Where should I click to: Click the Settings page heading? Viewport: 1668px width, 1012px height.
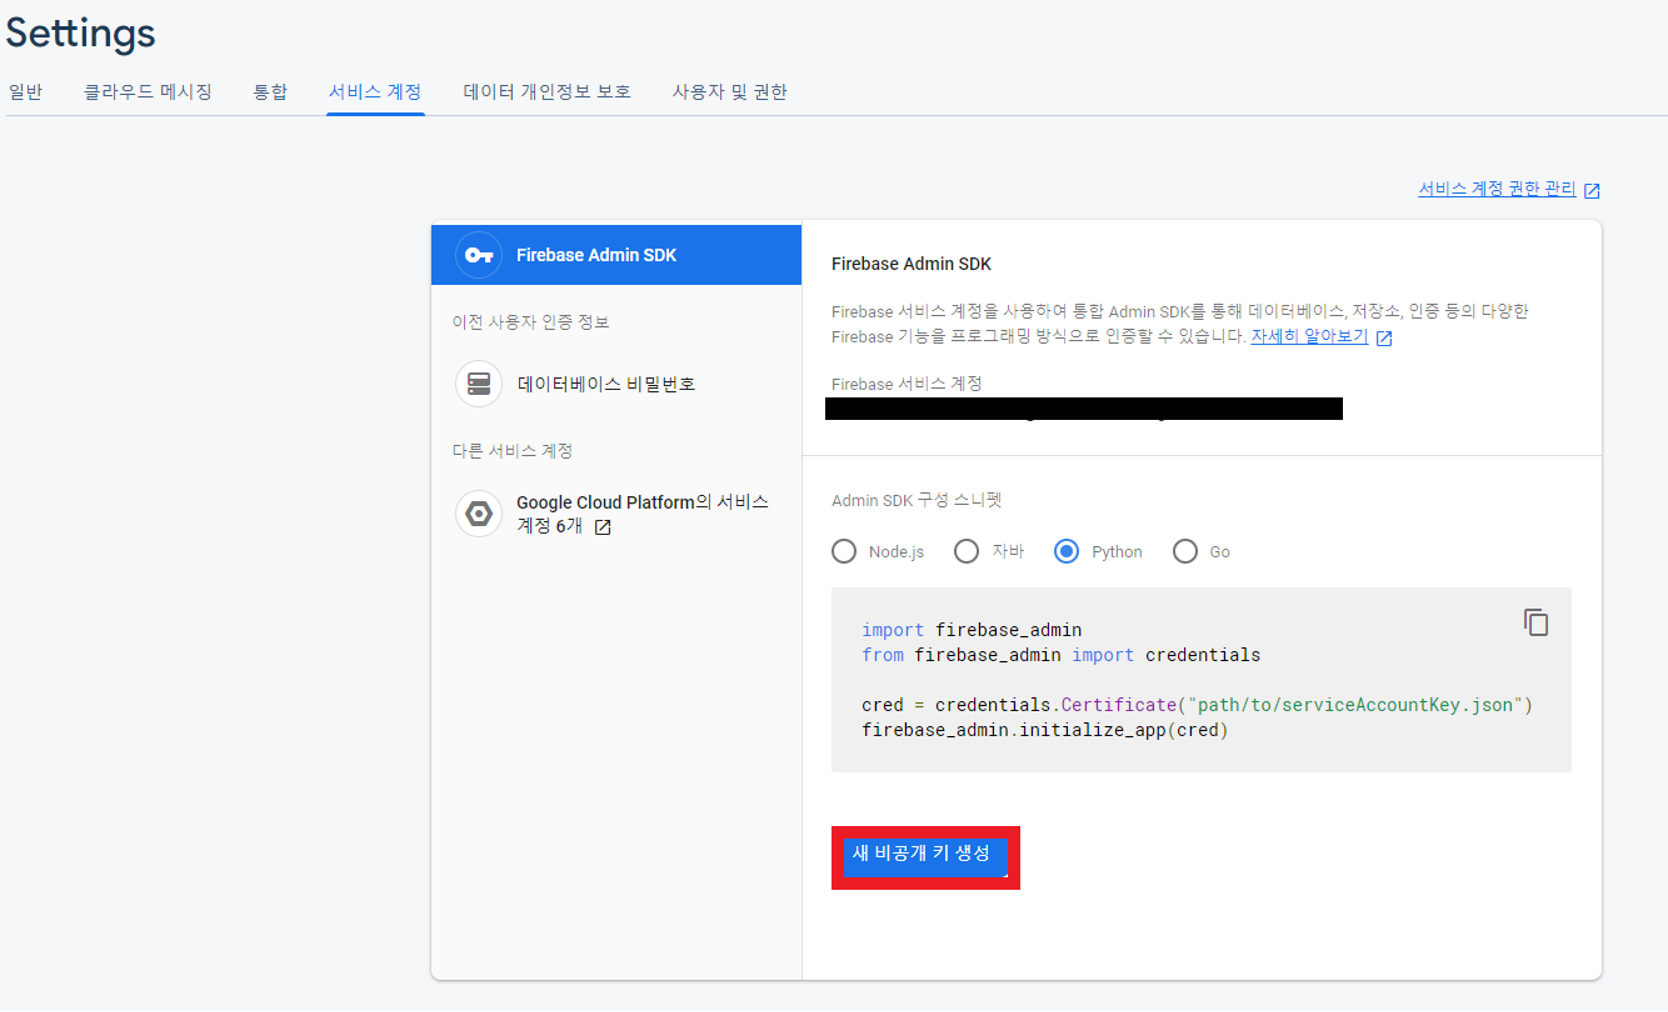(81, 33)
